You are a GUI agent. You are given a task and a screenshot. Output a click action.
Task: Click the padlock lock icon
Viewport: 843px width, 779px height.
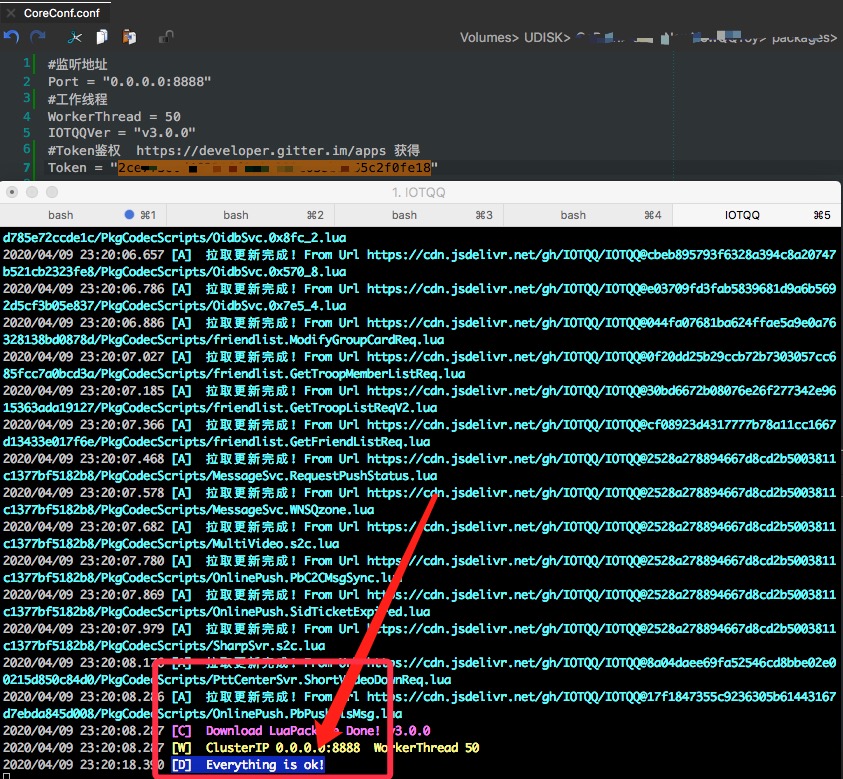[166, 37]
